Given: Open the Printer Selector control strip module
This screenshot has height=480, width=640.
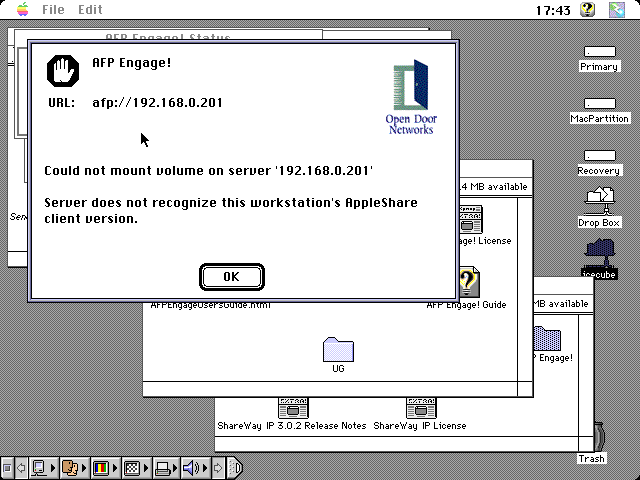Looking at the screenshot, I should click(166, 468).
